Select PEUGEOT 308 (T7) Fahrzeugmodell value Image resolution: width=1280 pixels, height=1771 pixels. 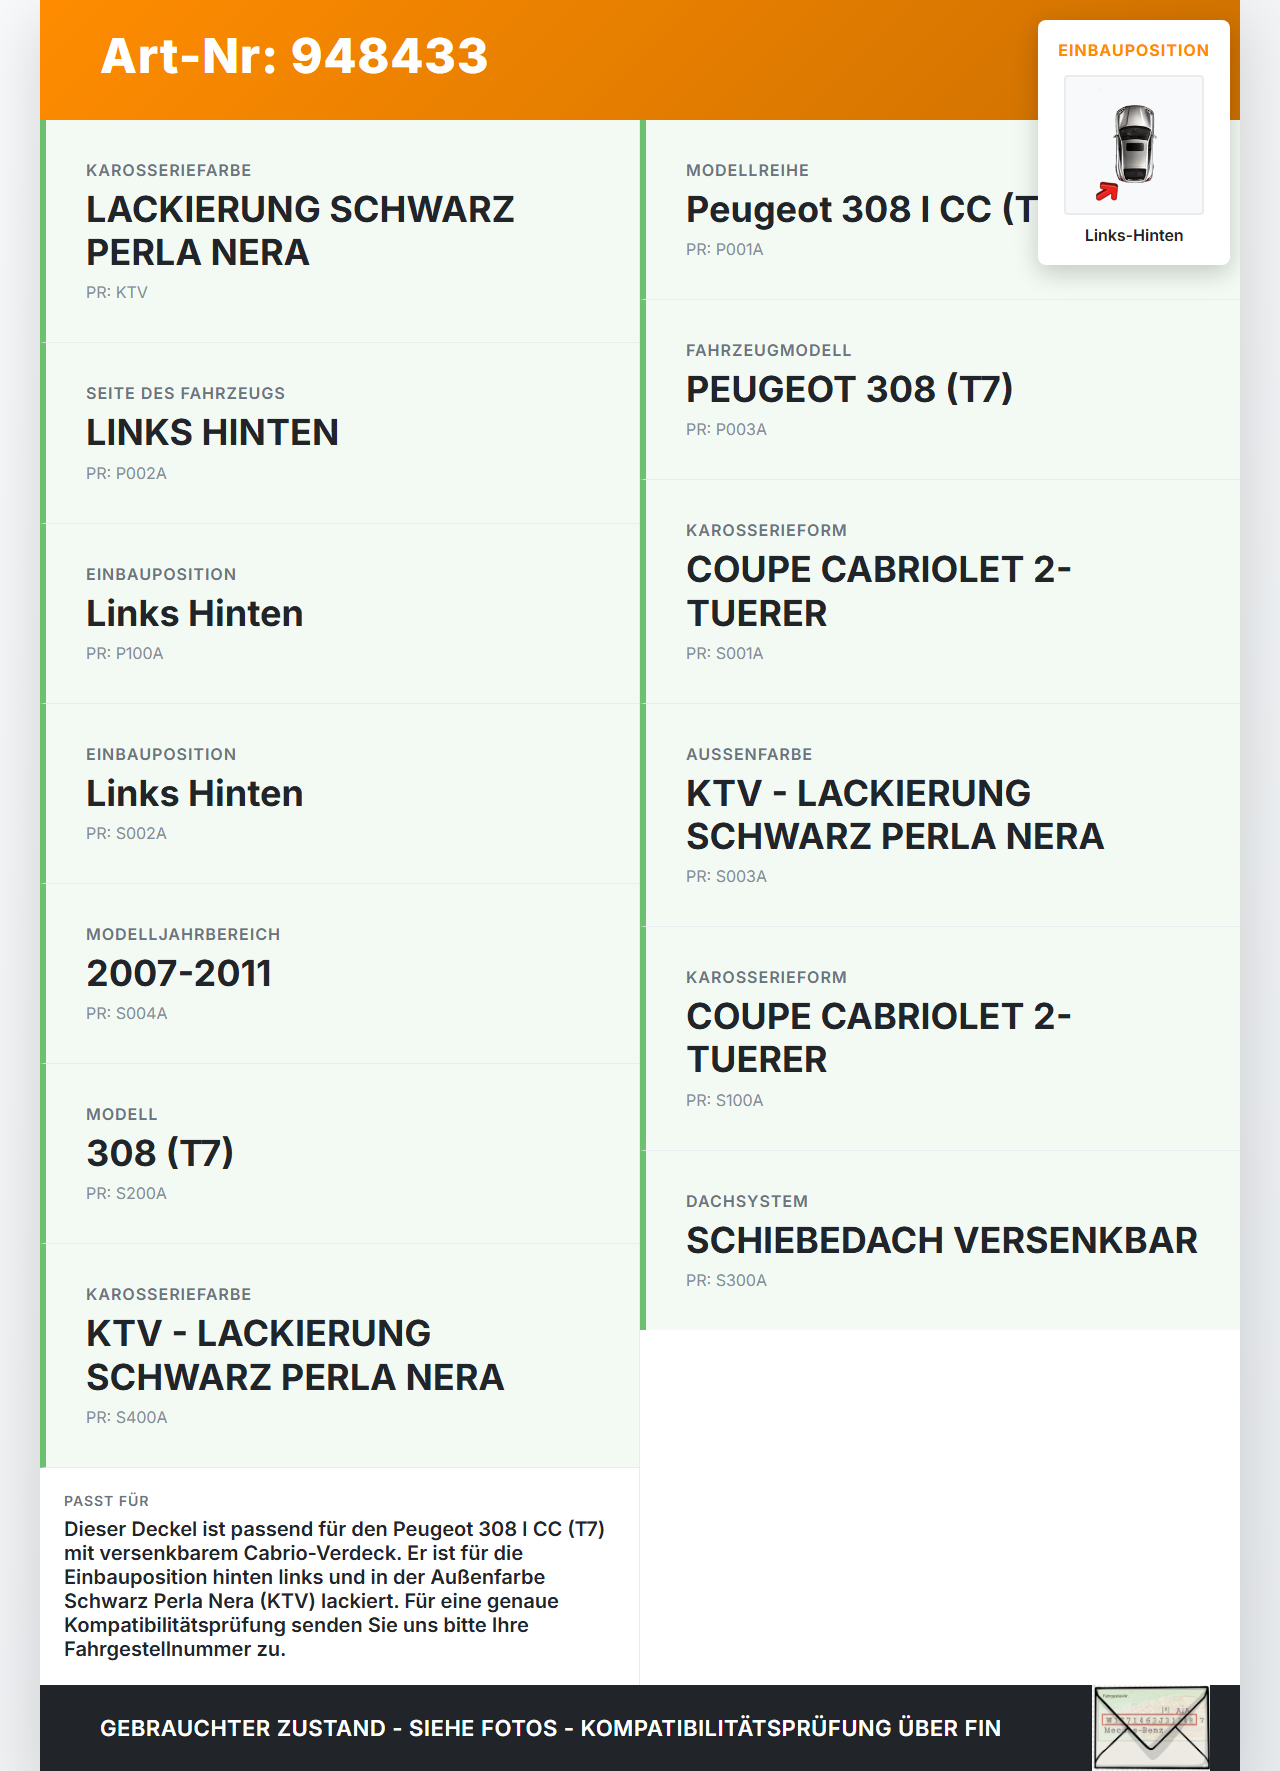pos(849,389)
